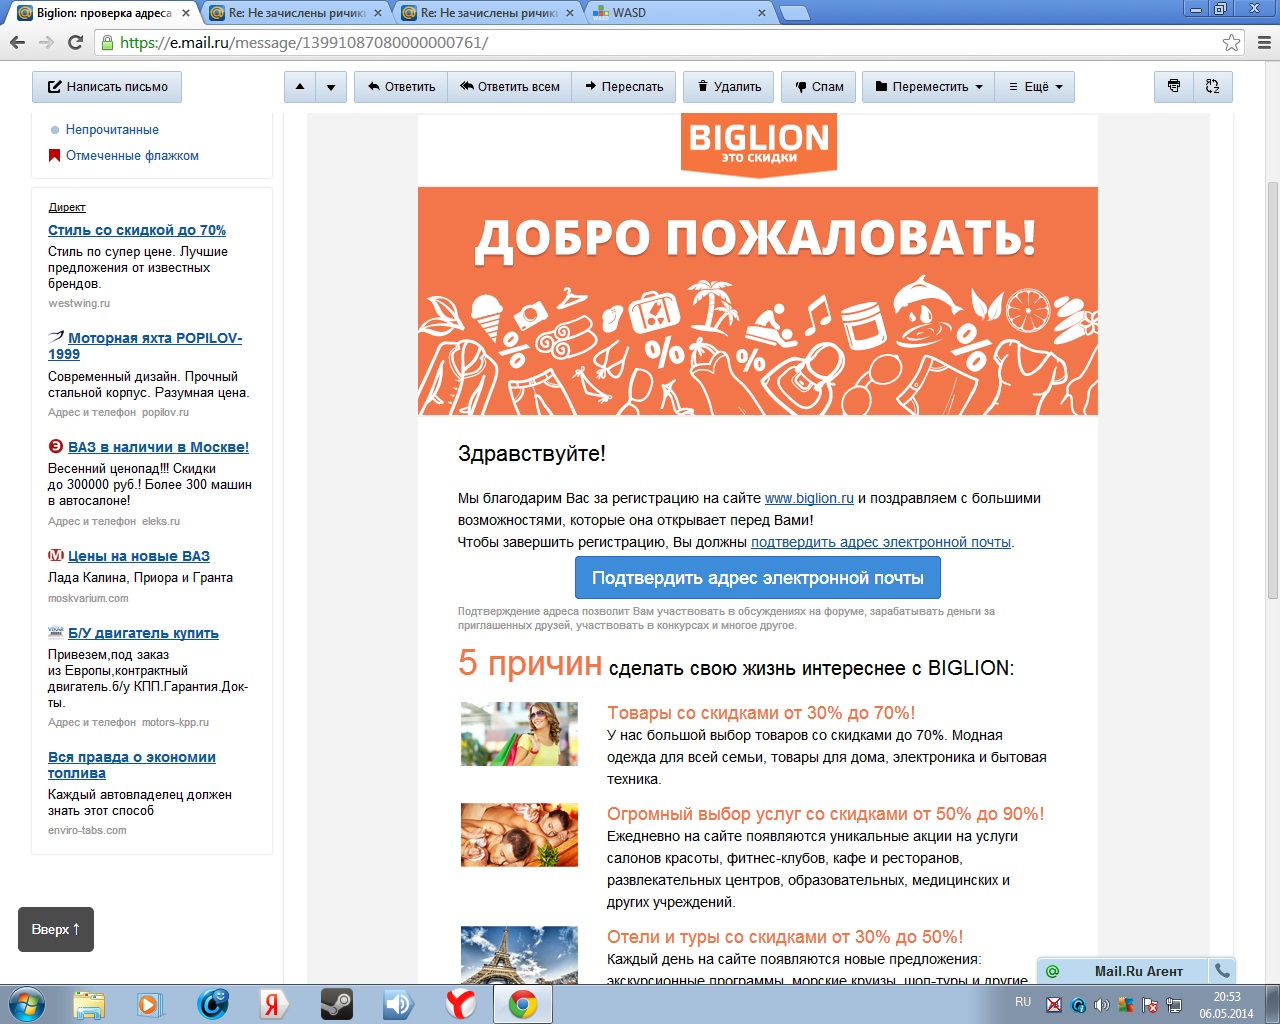Viewport: 1280px width, 1024px height.
Task: Click Отели и туры со скидками heading
Action: pyautogui.click(x=785, y=937)
